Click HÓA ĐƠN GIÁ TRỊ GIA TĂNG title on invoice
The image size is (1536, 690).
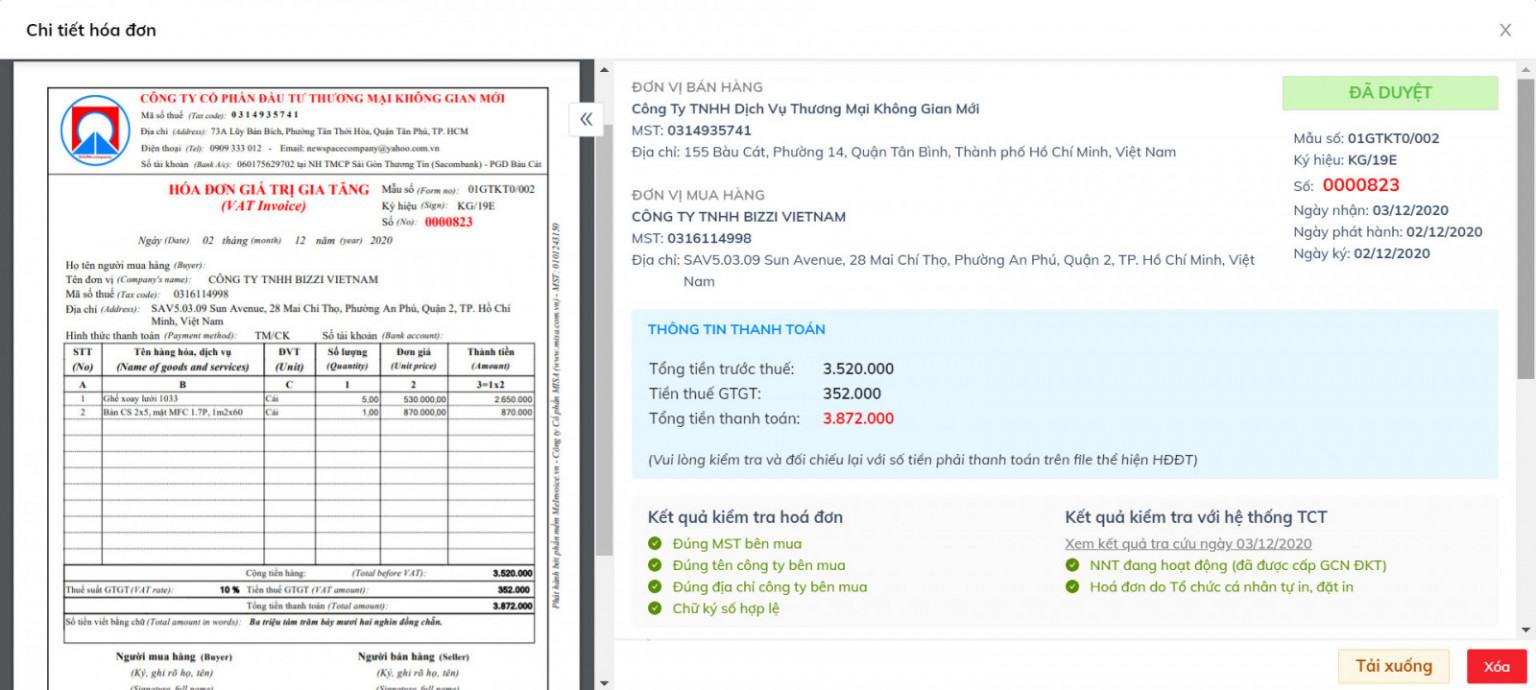(x=269, y=190)
